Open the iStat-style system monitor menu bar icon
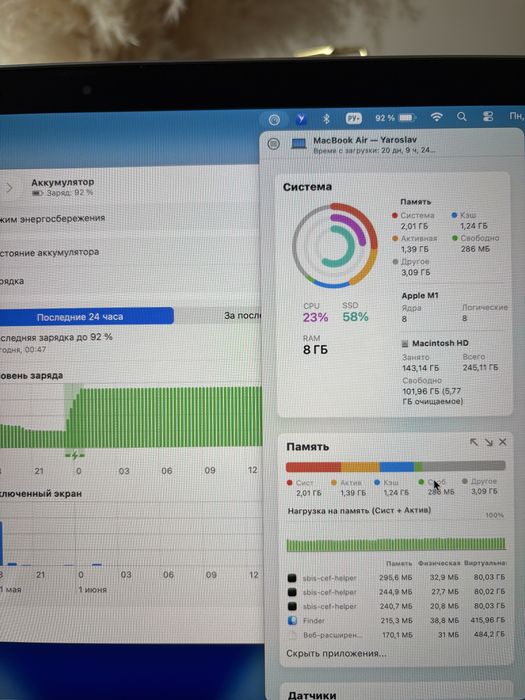Viewport: 525px width, 700px height. click(274, 119)
